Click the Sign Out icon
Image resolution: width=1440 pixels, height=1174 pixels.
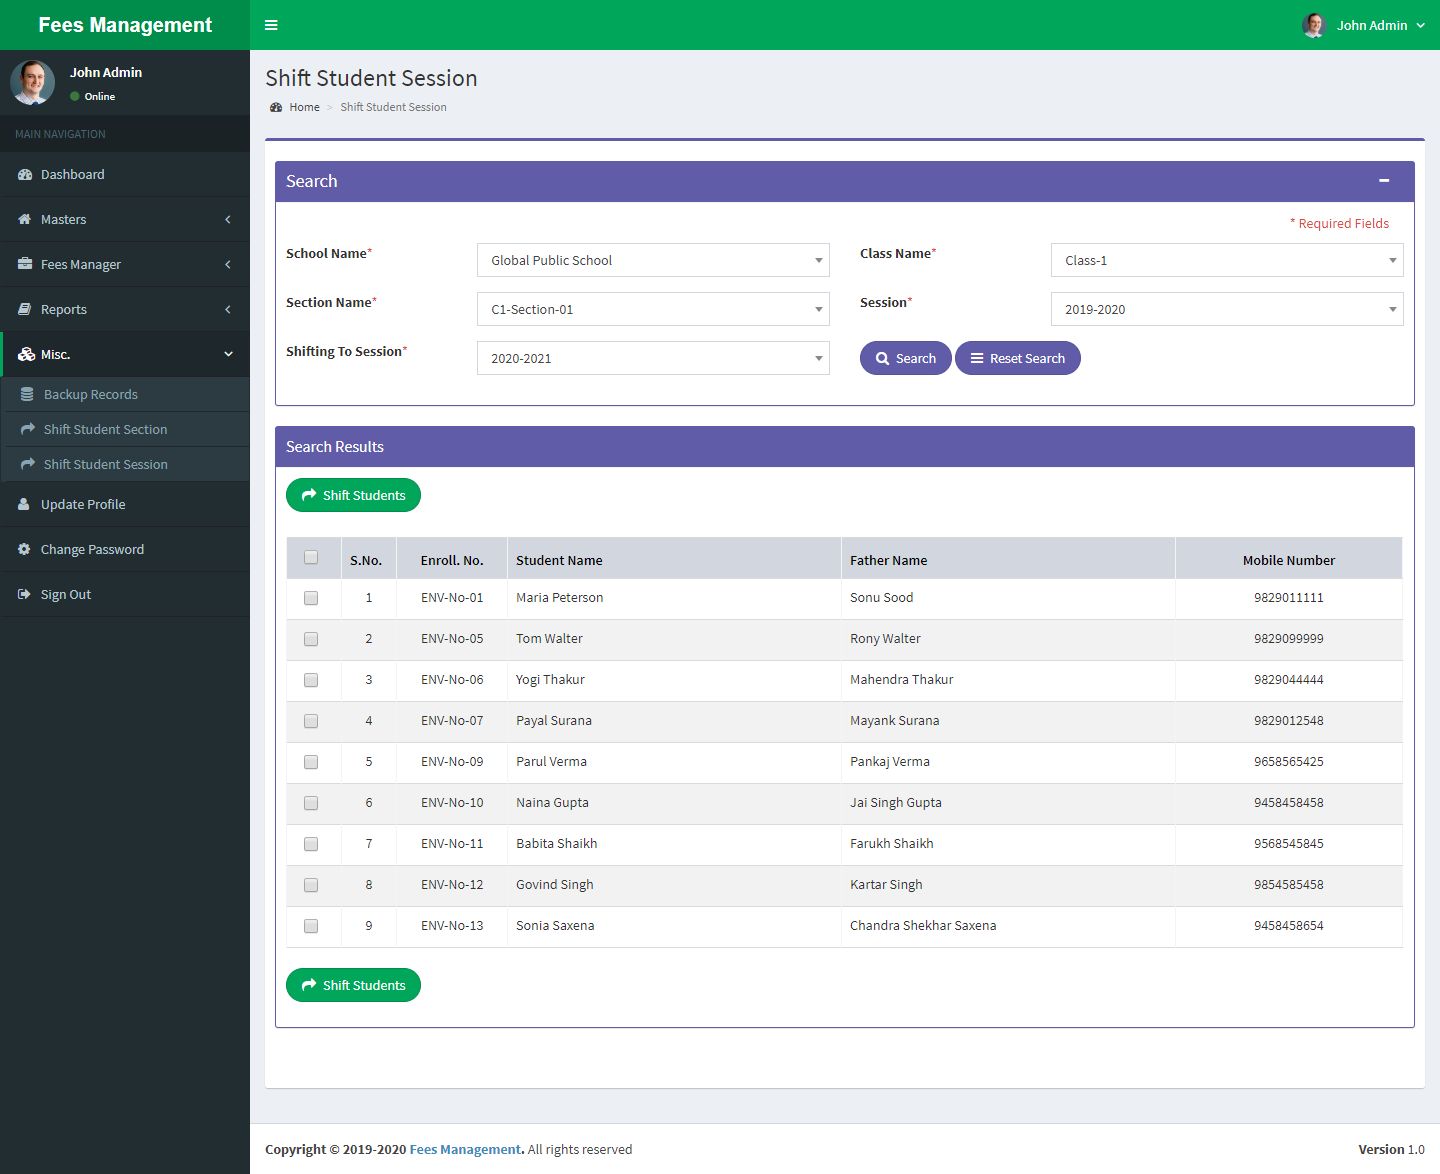pos(24,595)
